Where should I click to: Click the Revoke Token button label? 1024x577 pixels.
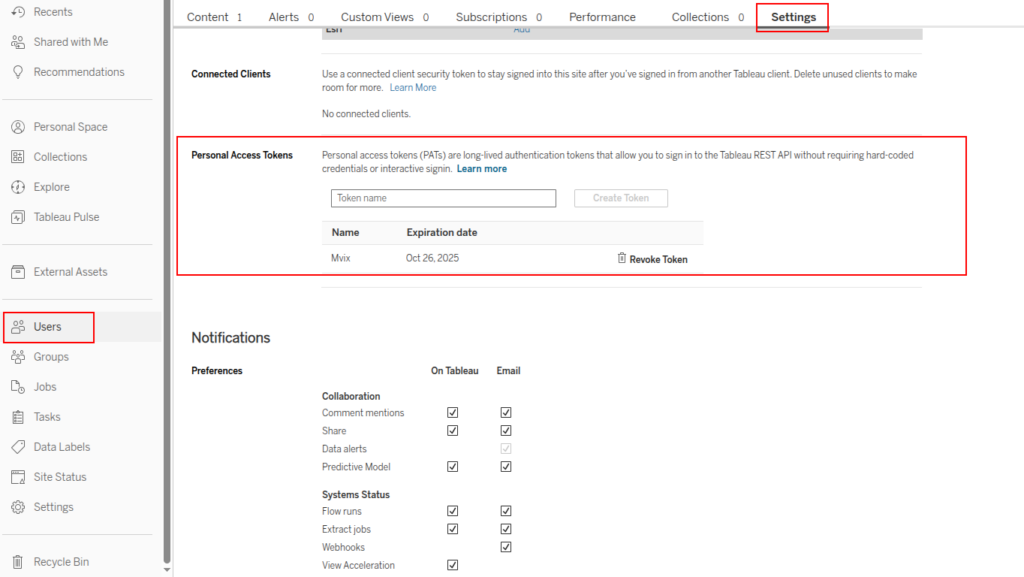pyautogui.click(x=658, y=259)
